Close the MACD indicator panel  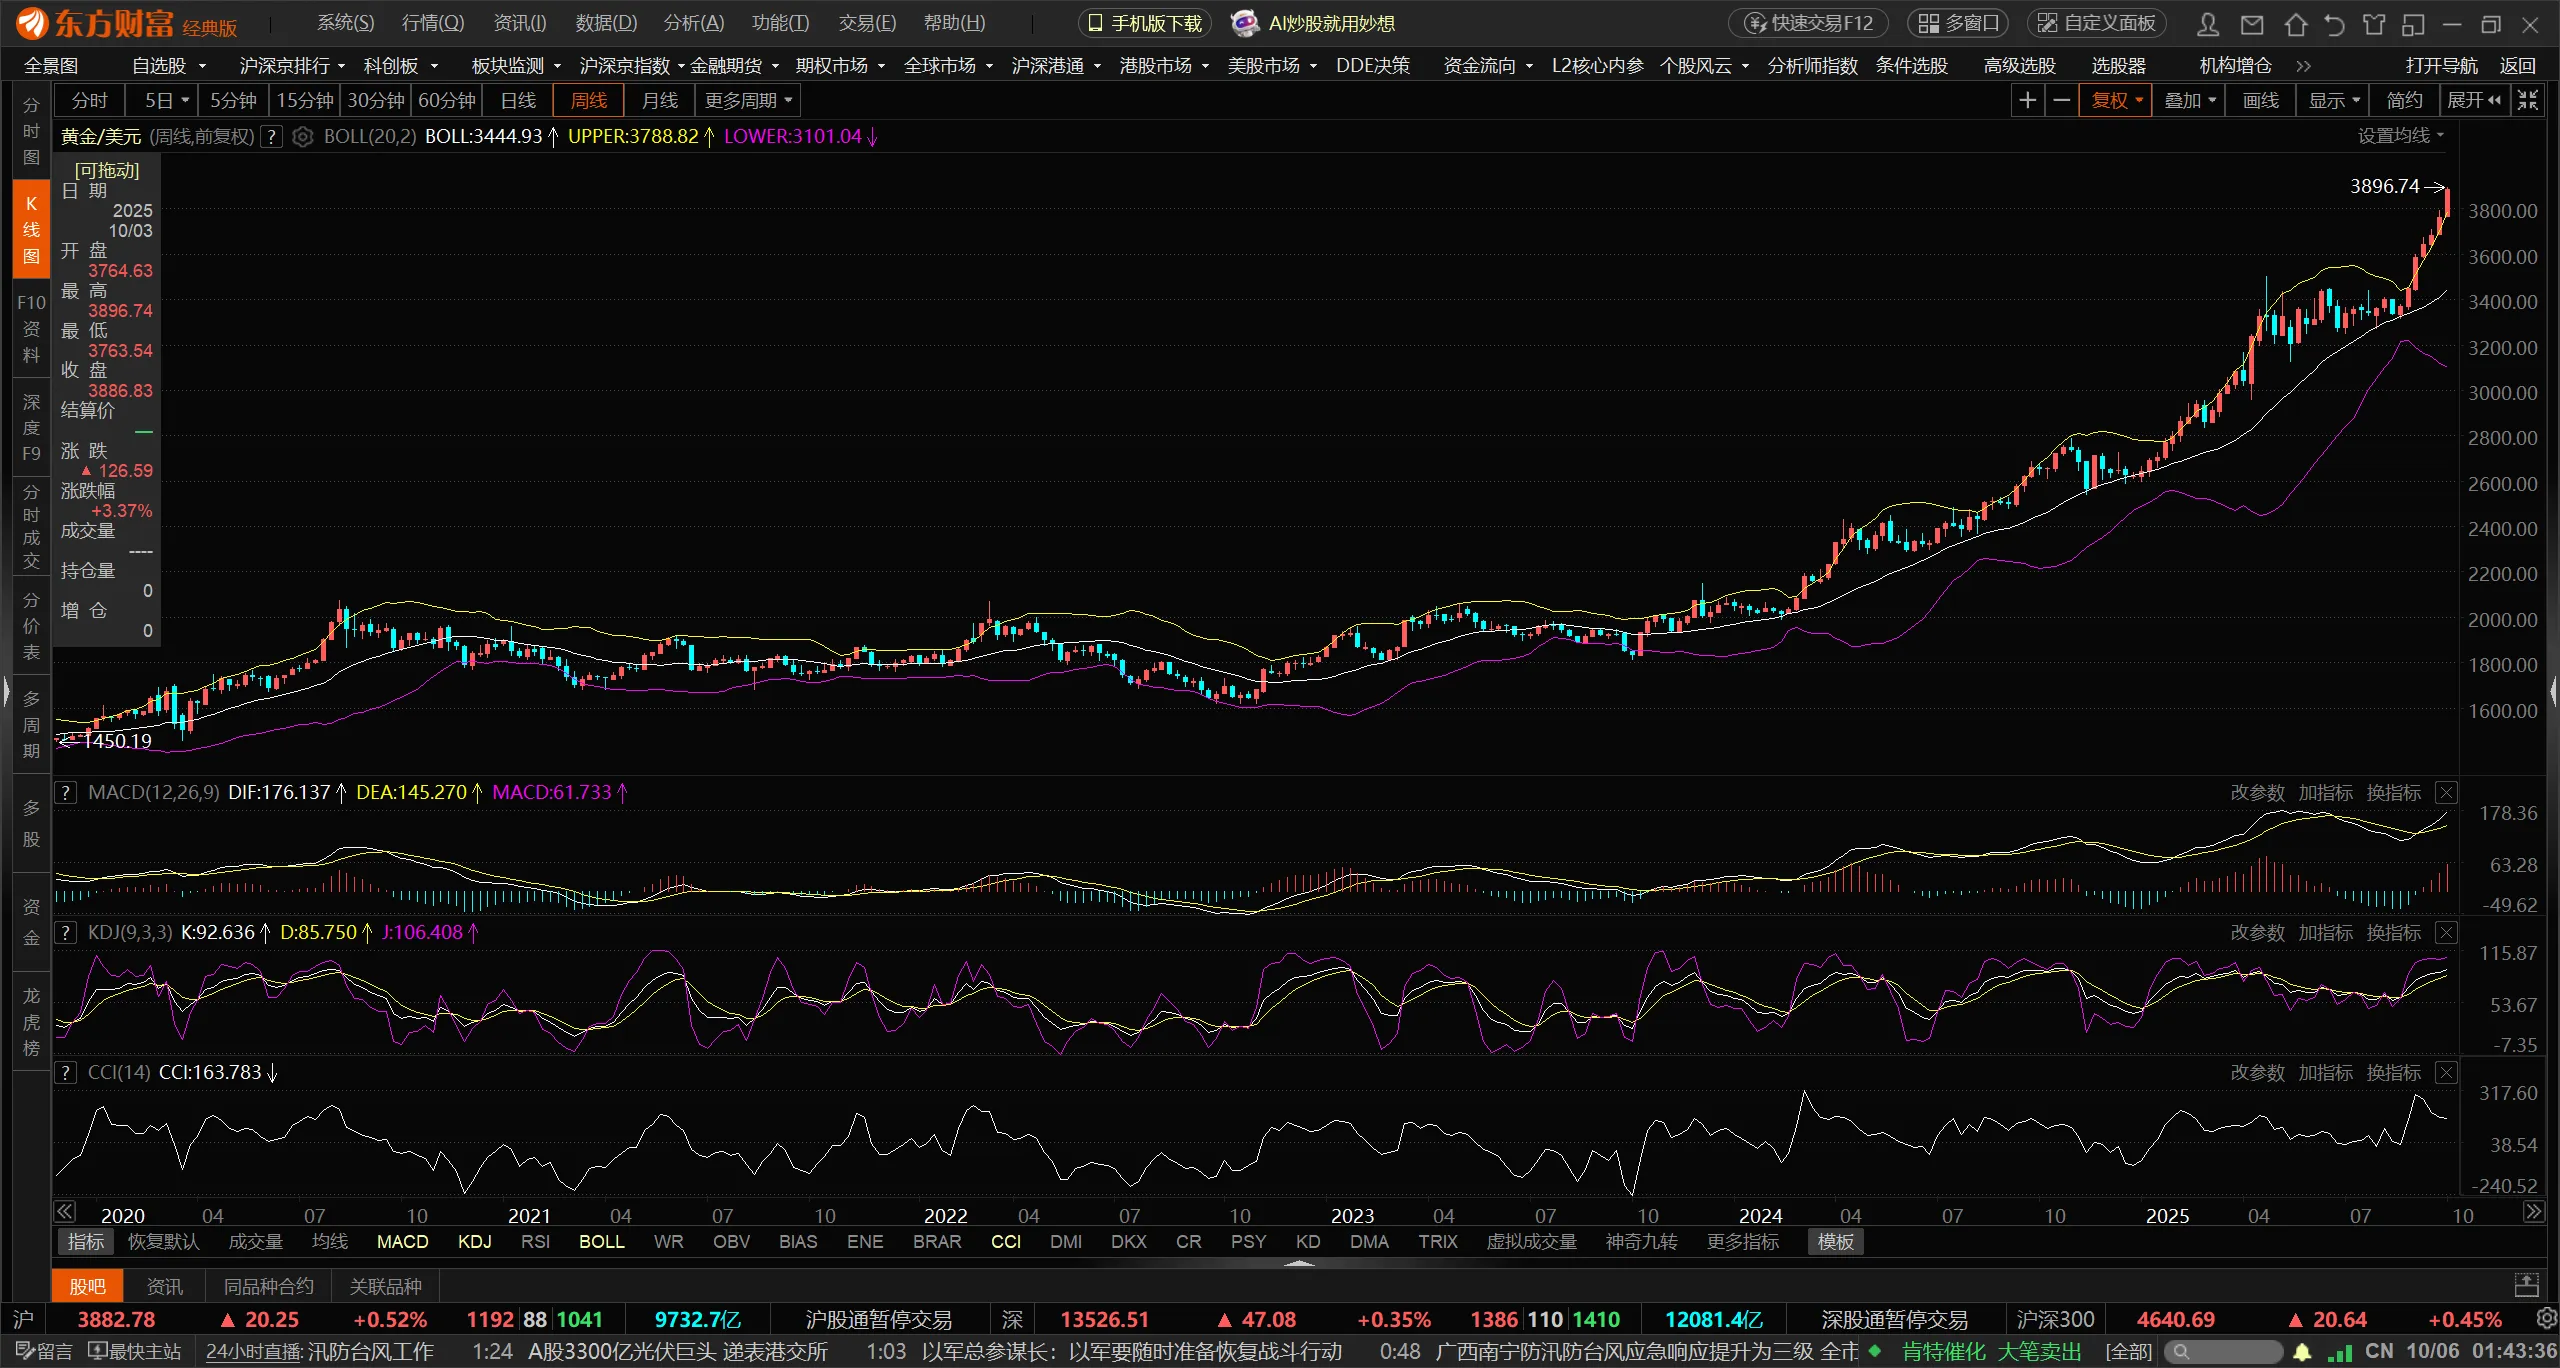[x=2446, y=793]
